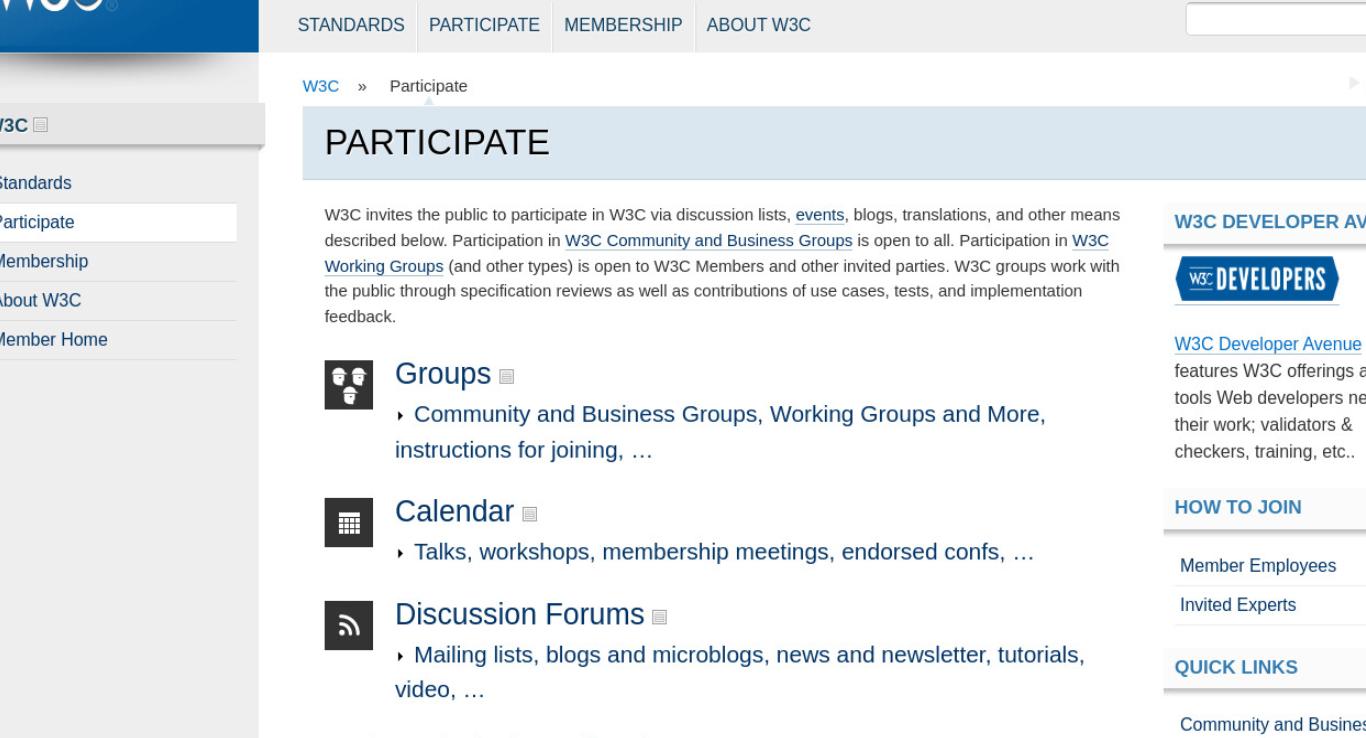
Task: Toggle the small box beside Discussion Forums
Action: tap(659, 616)
